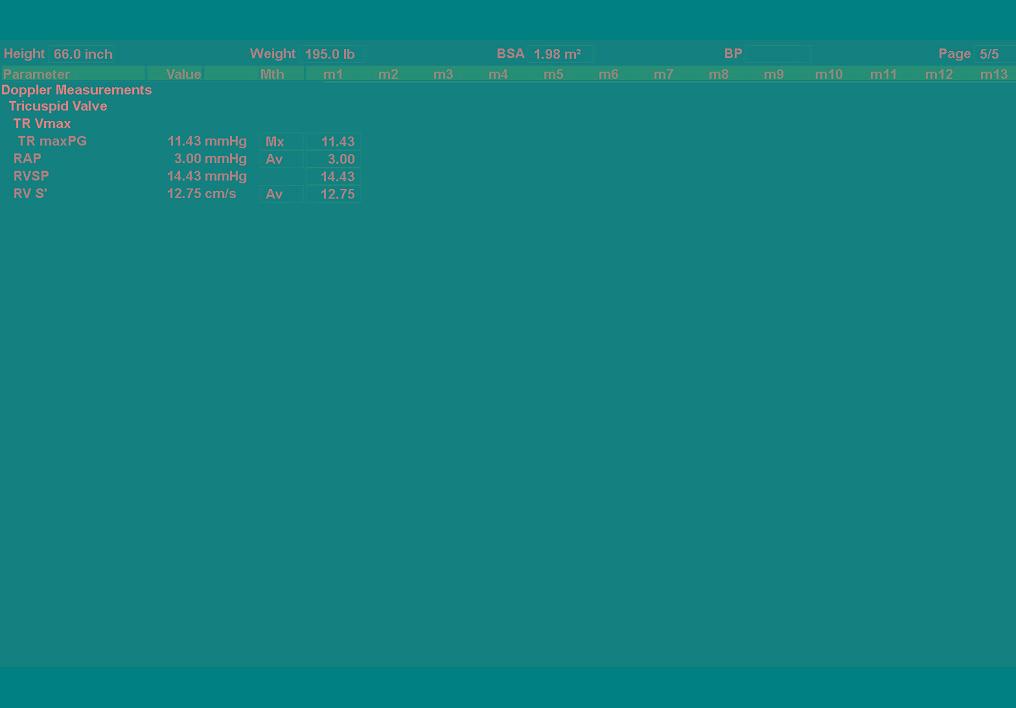Click the m1 cell for TR maxPG (11.43)
Image resolution: width=1016 pixels, height=708 pixels.
[333, 142]
